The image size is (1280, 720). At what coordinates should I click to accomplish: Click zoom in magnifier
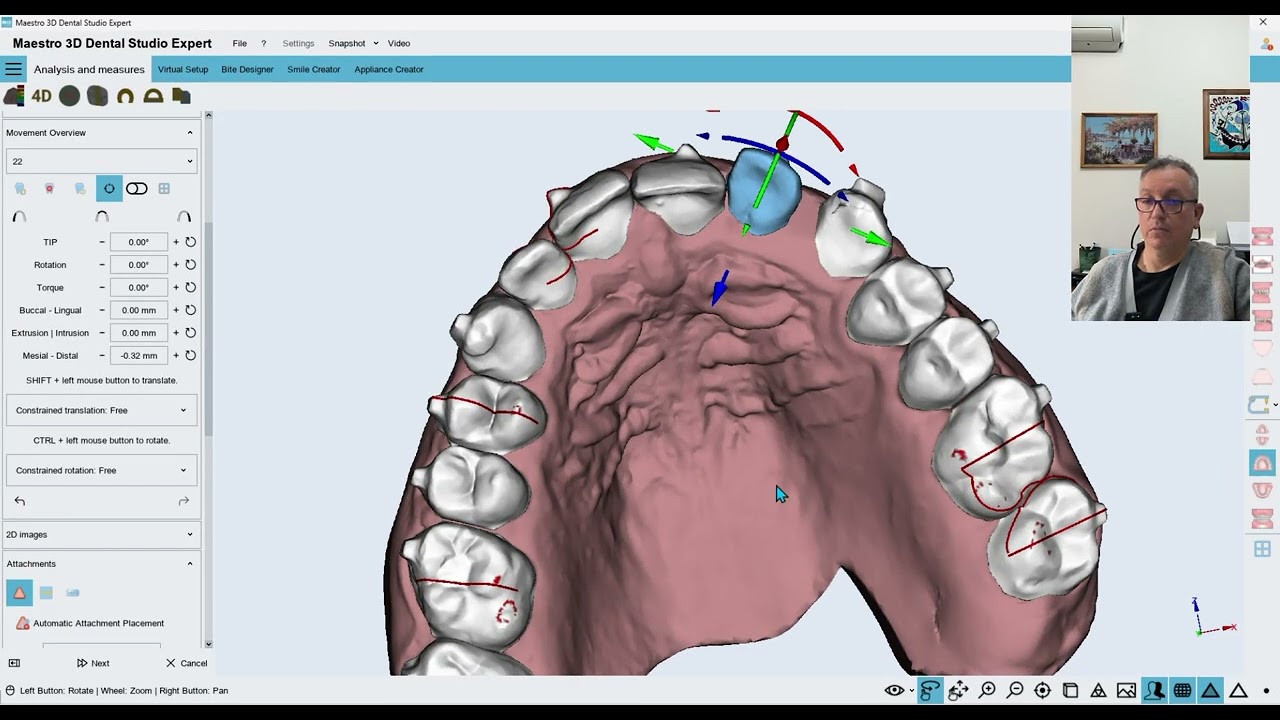point(987,690)
